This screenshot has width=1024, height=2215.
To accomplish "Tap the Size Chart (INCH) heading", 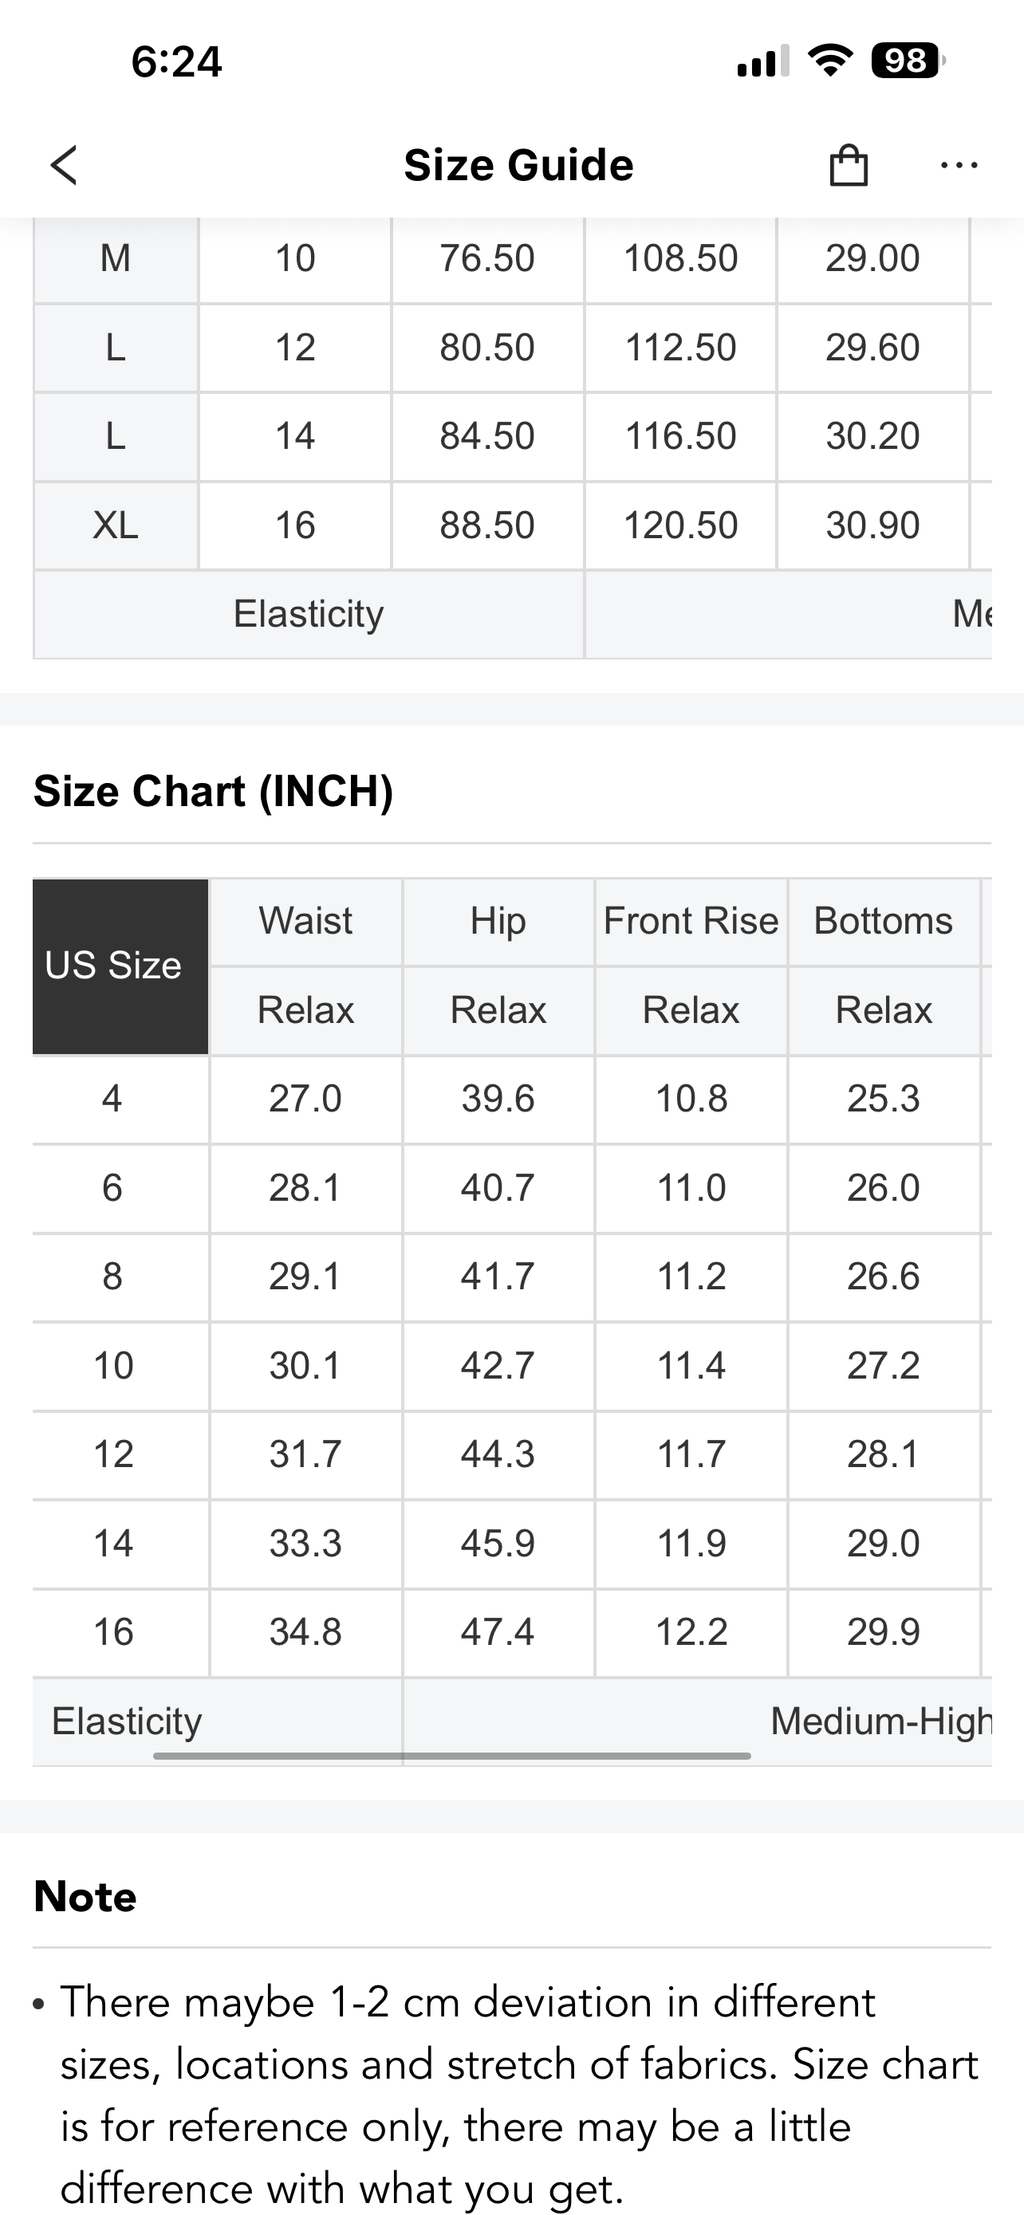I will tap(213, 791).
